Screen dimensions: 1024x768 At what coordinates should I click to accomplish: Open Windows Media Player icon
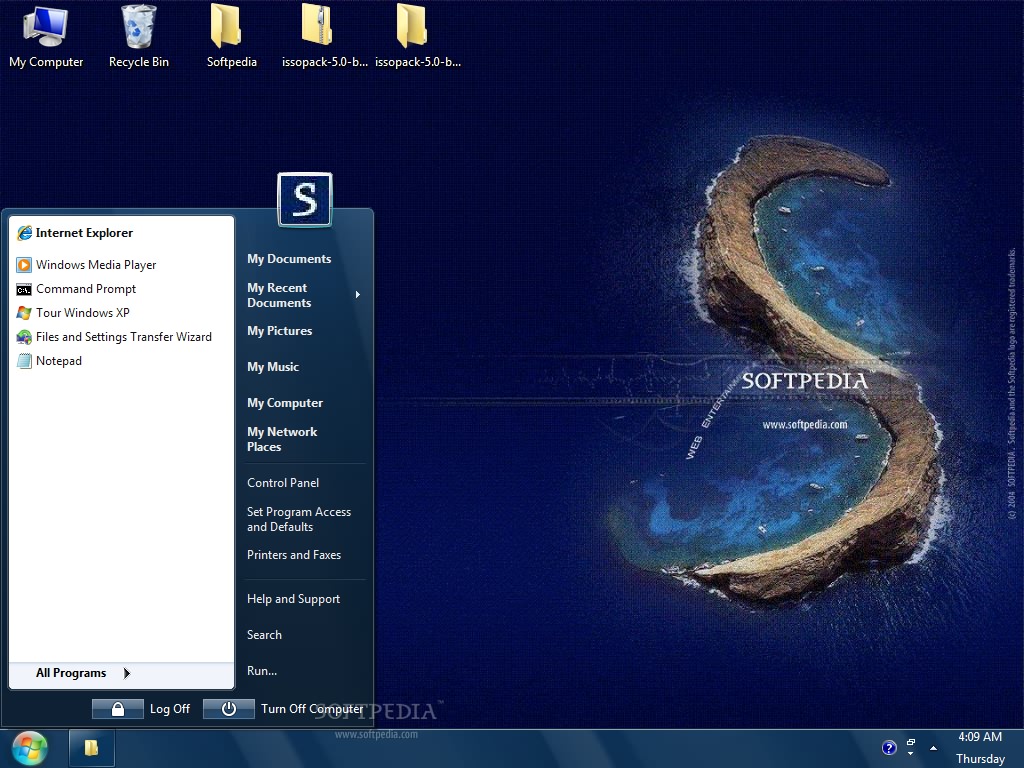pos(24,264)
